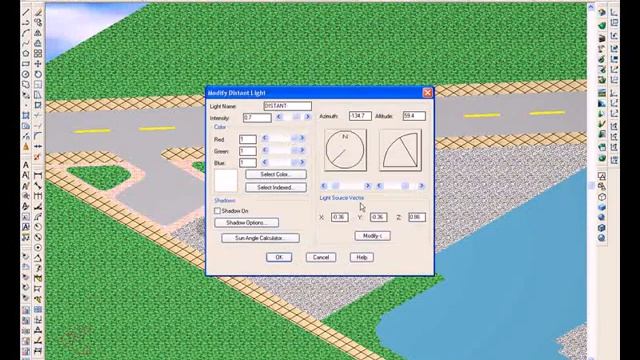Click the light source X vector field
This screenshot has height=360, width=640.
(340, 217)
